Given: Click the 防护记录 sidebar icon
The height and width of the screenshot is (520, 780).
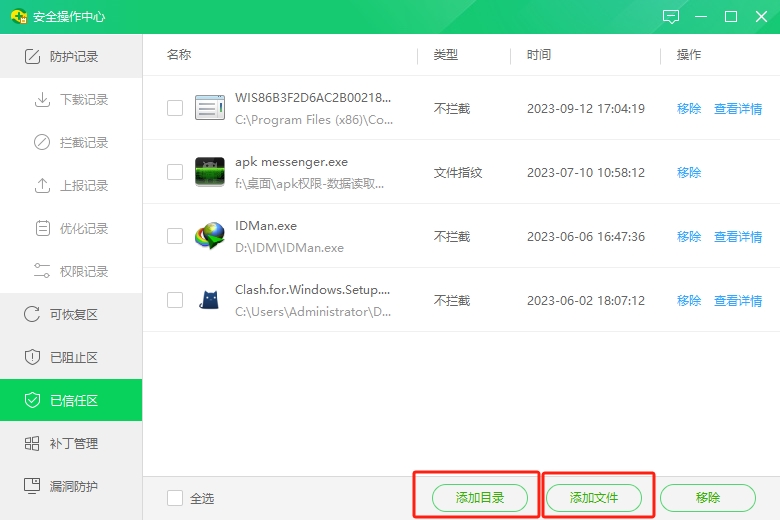Looking at the screenshot, I should [32, 57].
